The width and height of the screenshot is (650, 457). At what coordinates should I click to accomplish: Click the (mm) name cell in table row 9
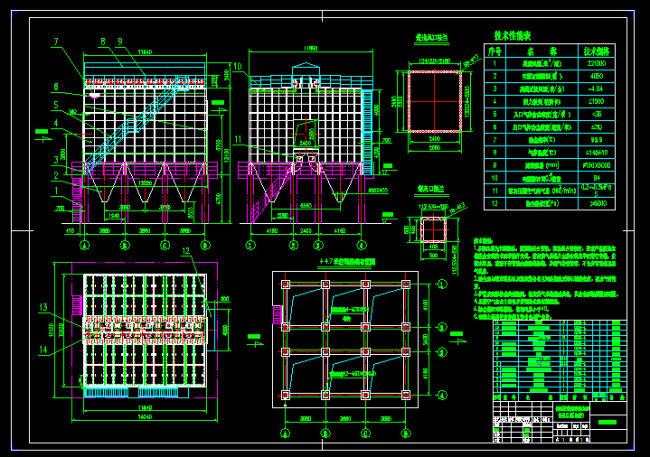542,165
